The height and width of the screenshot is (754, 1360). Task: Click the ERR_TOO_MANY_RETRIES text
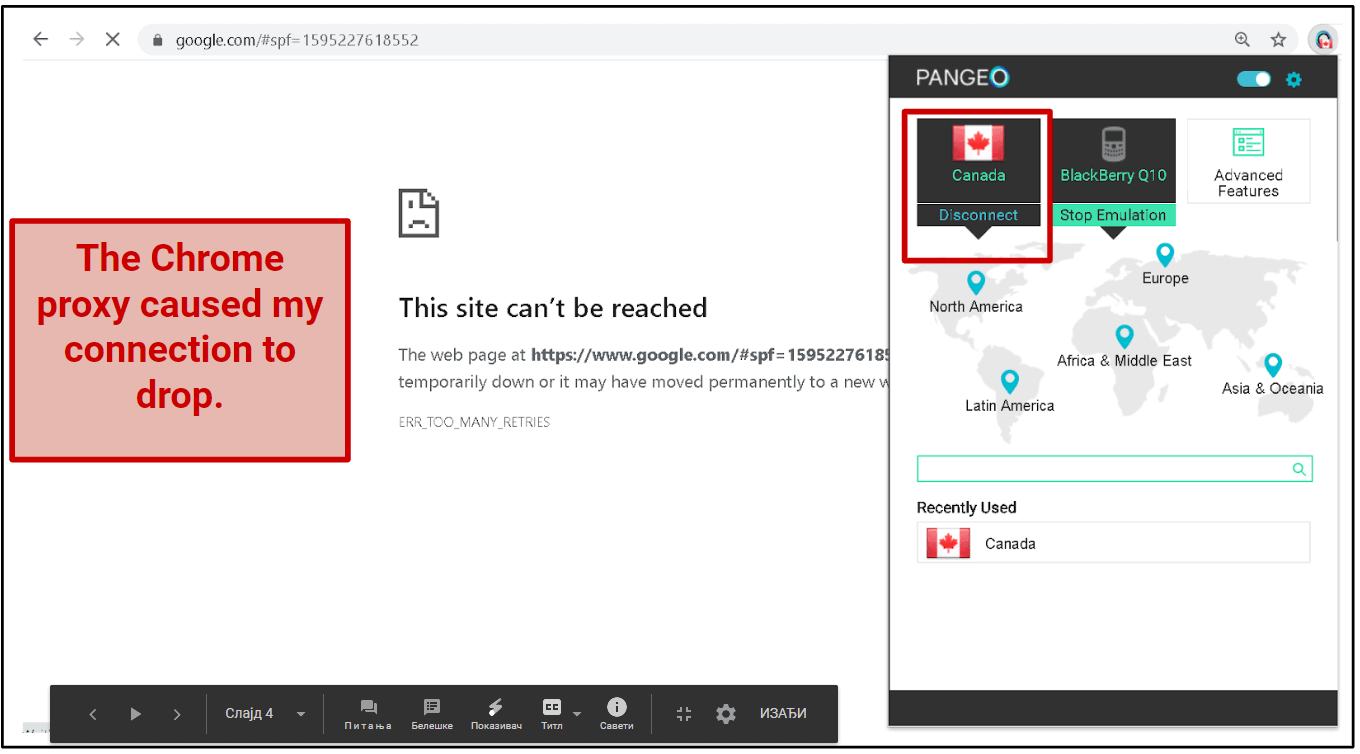click(x=474, y=422)
